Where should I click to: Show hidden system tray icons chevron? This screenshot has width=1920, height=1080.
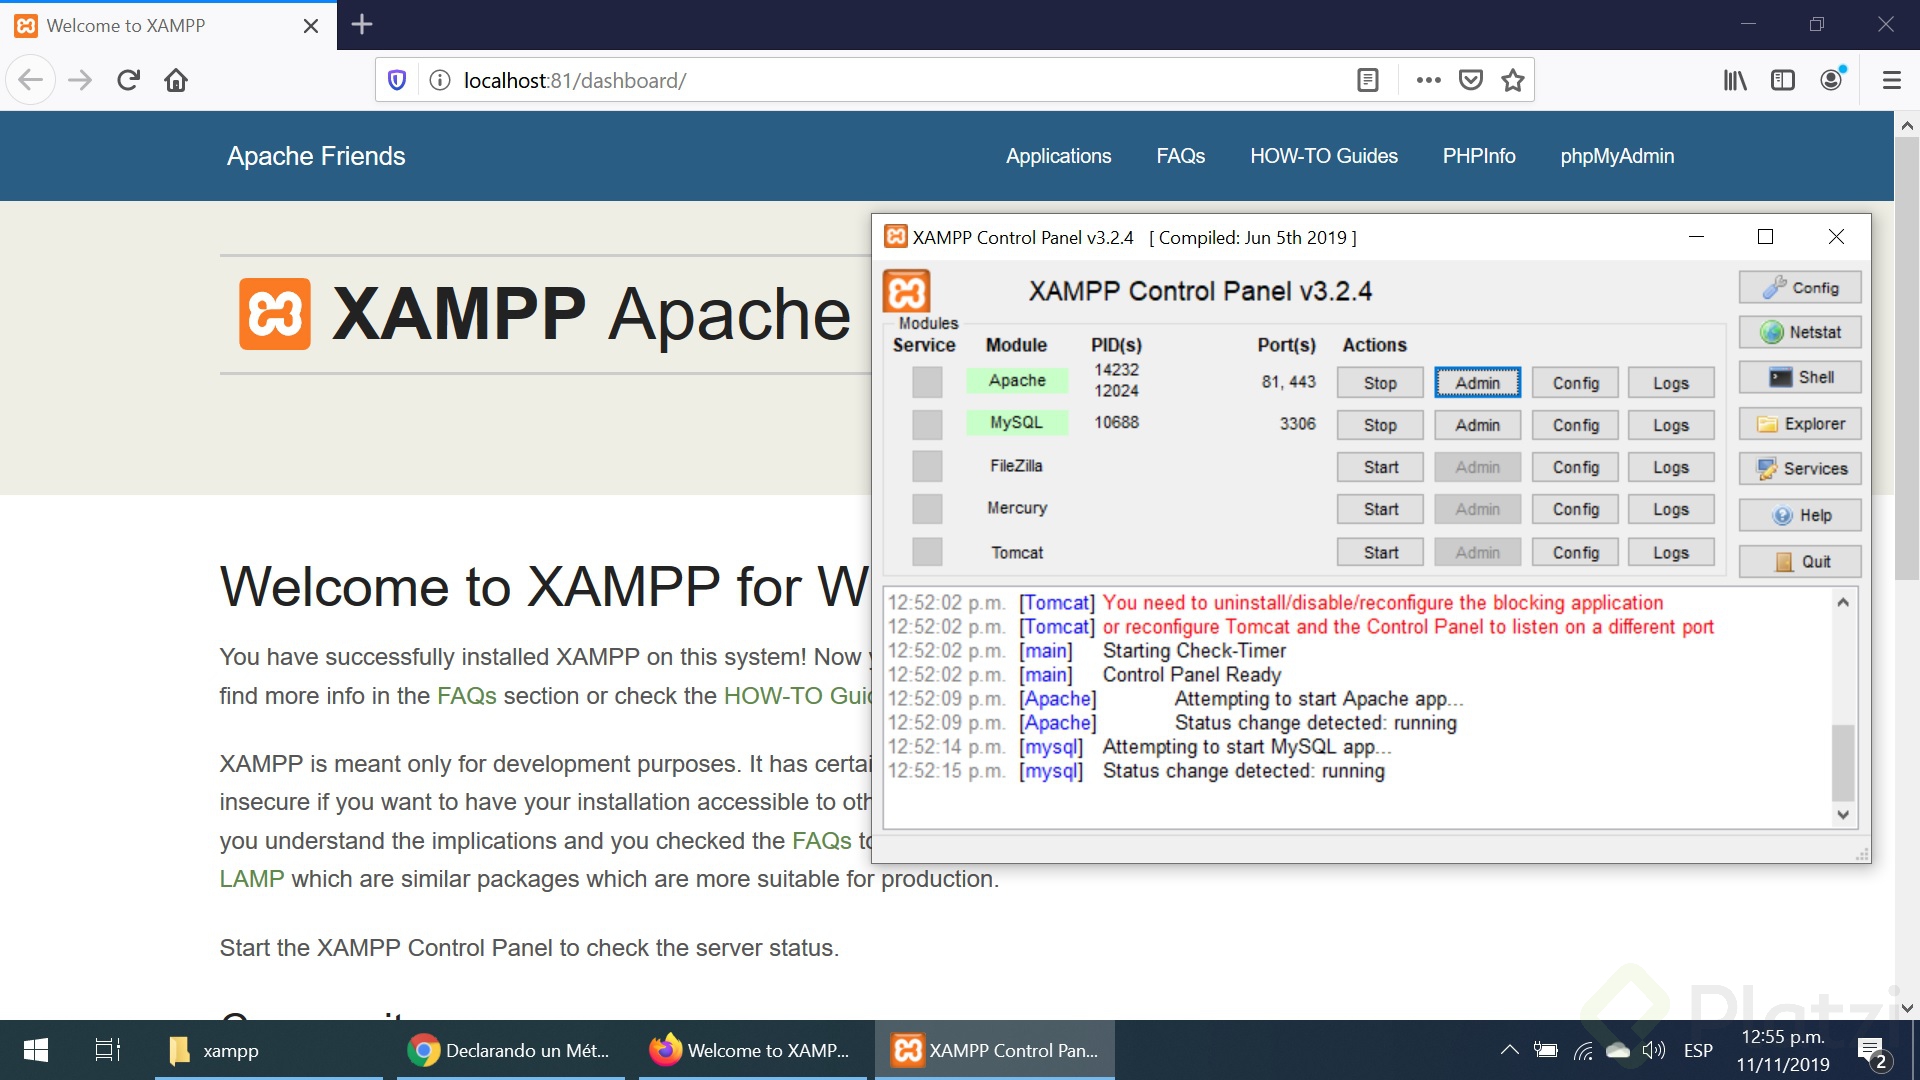pos(1509,1050)
